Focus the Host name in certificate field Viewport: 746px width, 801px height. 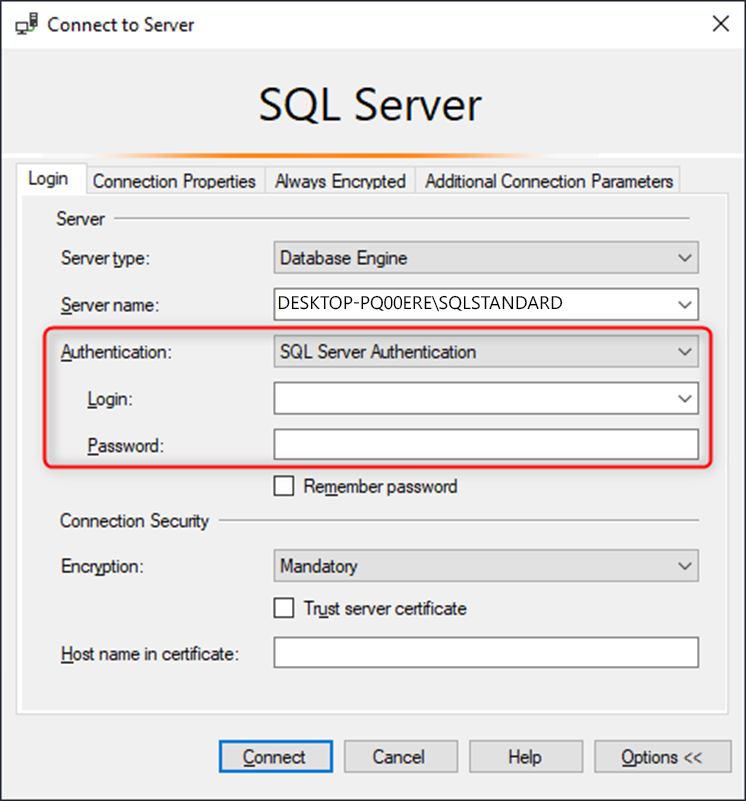pos(486,653)
